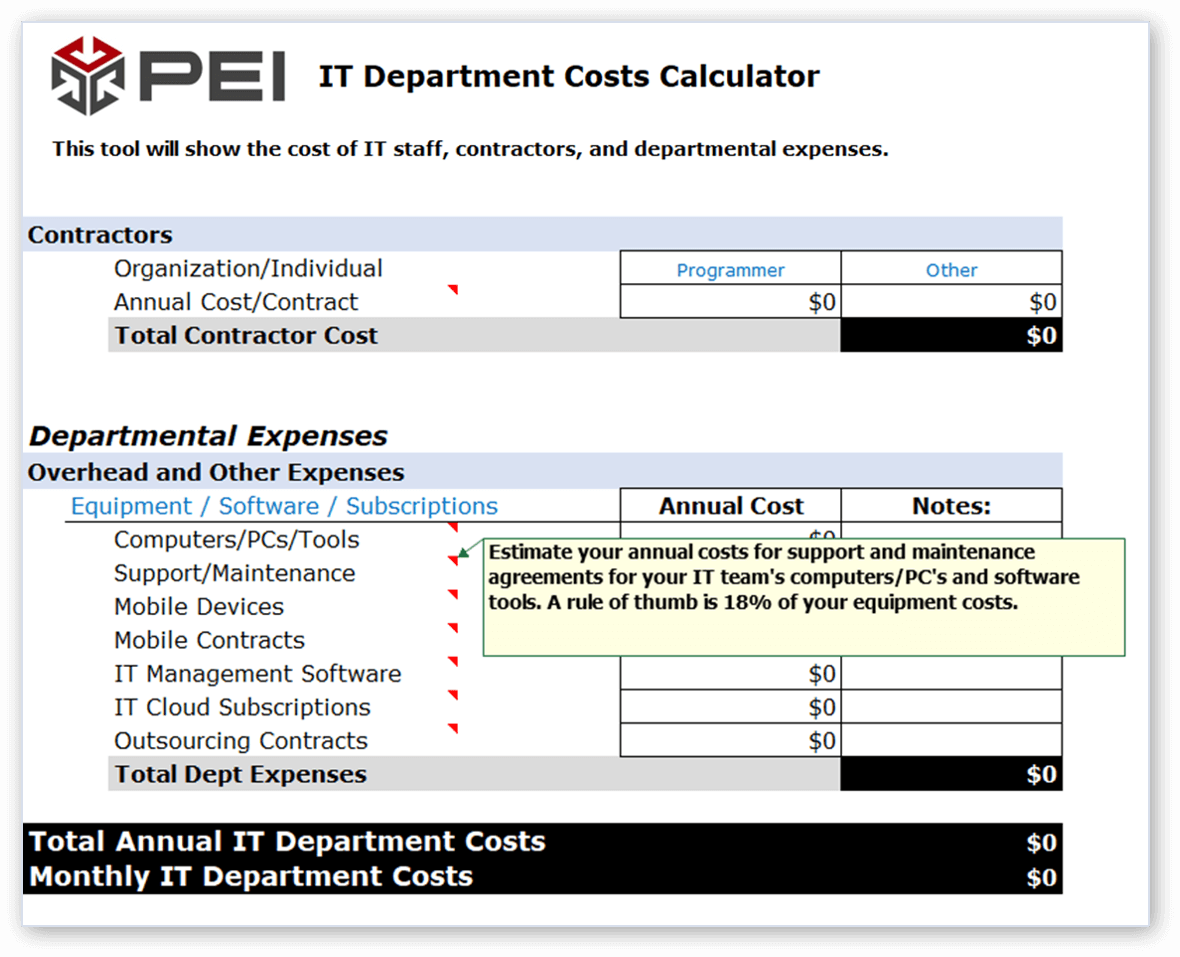Click the Other annual cost $0 cell
1180x957 pixels.
[951, 301]
